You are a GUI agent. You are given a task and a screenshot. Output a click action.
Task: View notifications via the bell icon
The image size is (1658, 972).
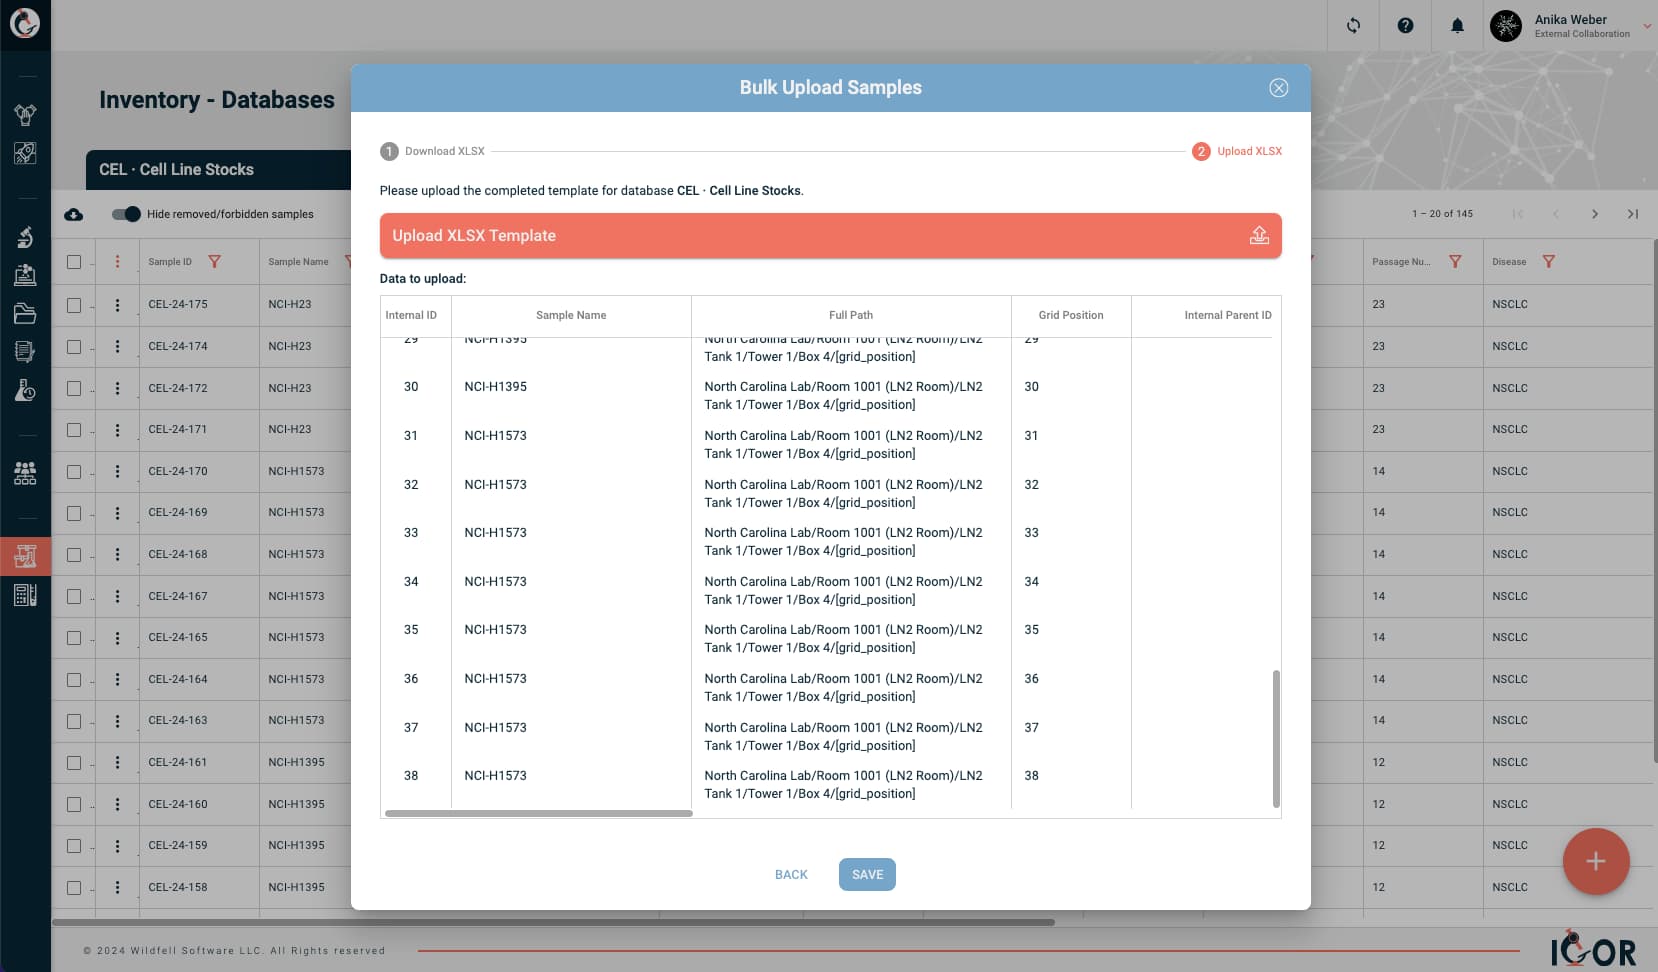tap(1456, 26)
